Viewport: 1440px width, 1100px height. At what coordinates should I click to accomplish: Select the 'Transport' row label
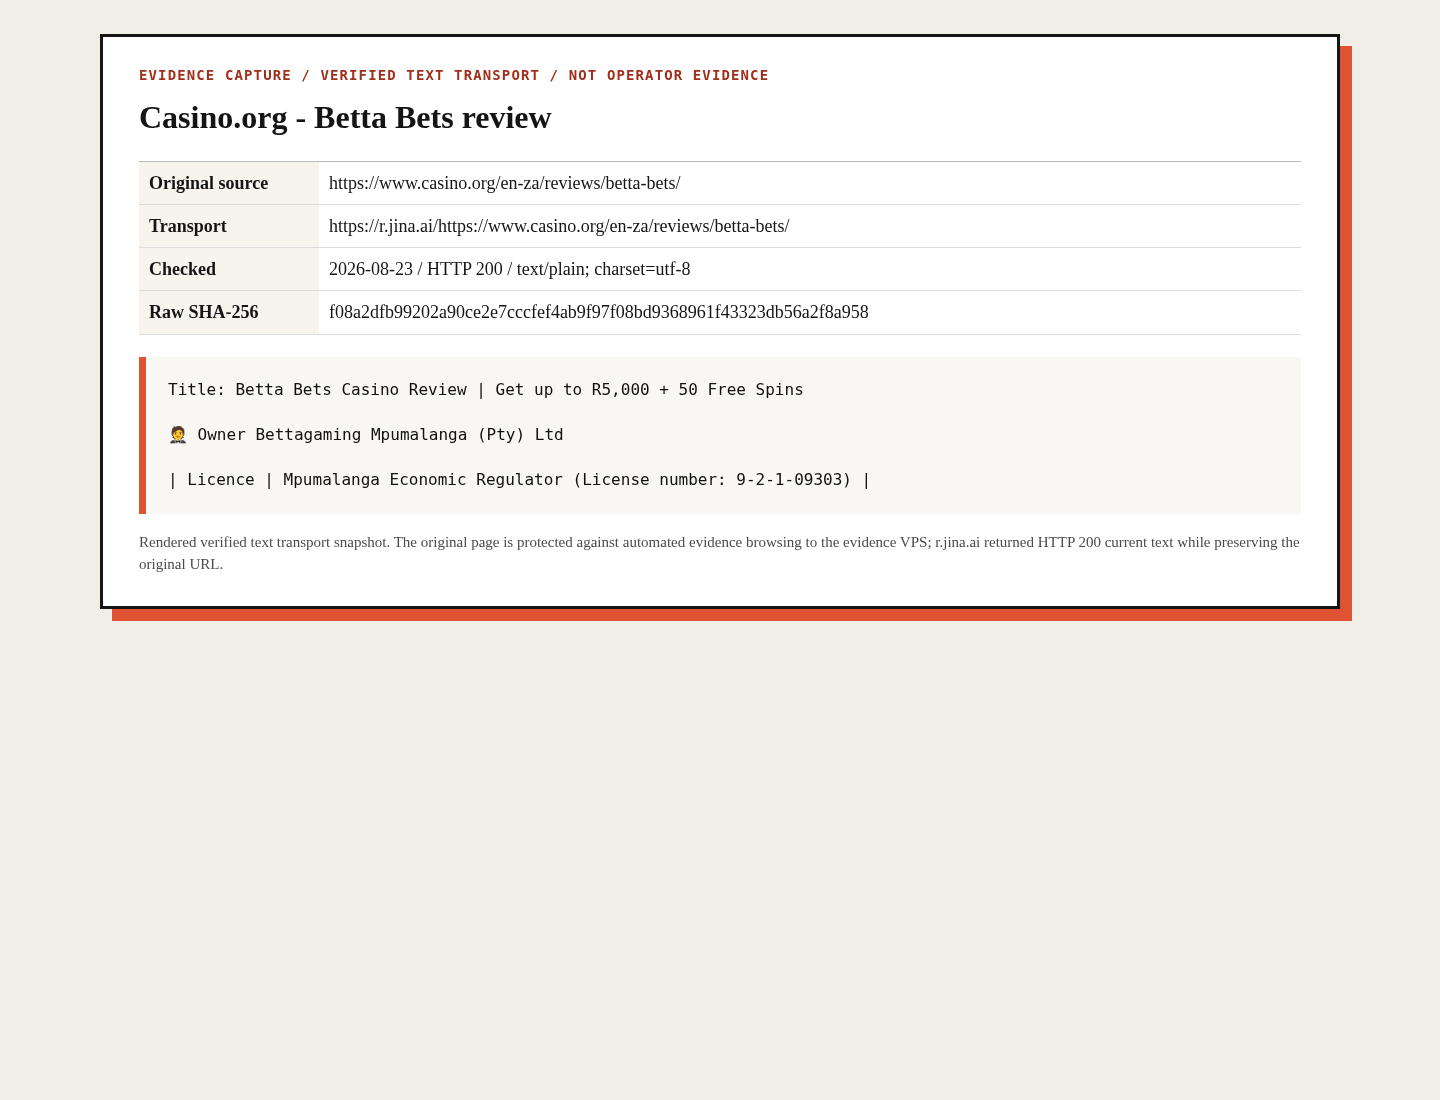[188, 226]
